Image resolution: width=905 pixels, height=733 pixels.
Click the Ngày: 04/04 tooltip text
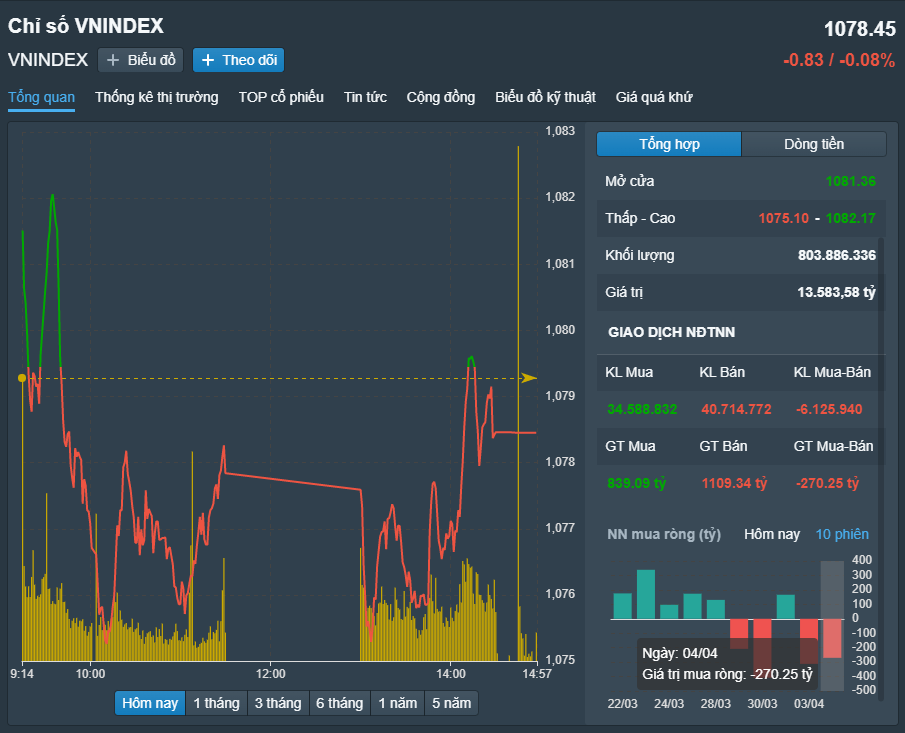(x=680, y=653)
